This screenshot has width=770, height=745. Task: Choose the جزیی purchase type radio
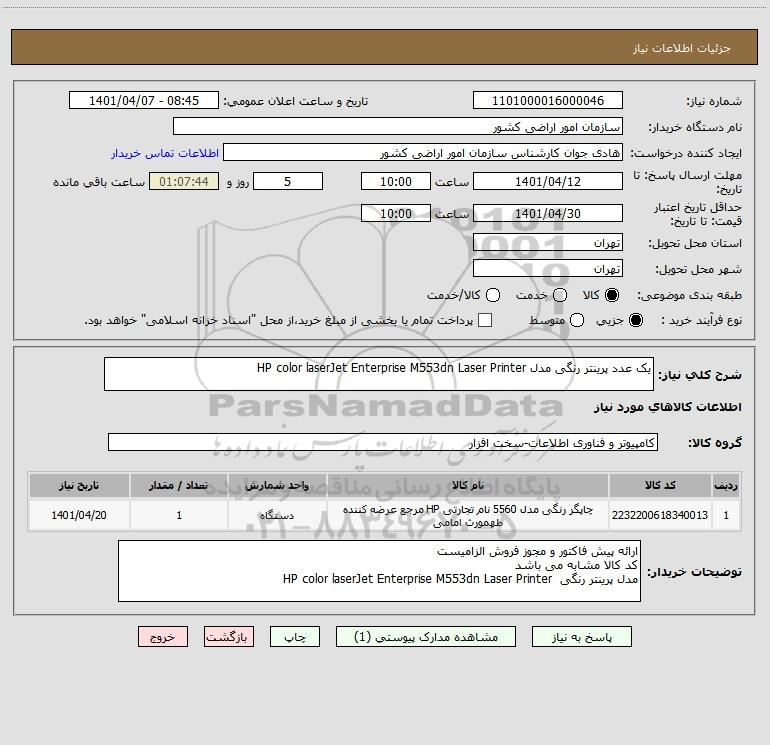(636, 320)
